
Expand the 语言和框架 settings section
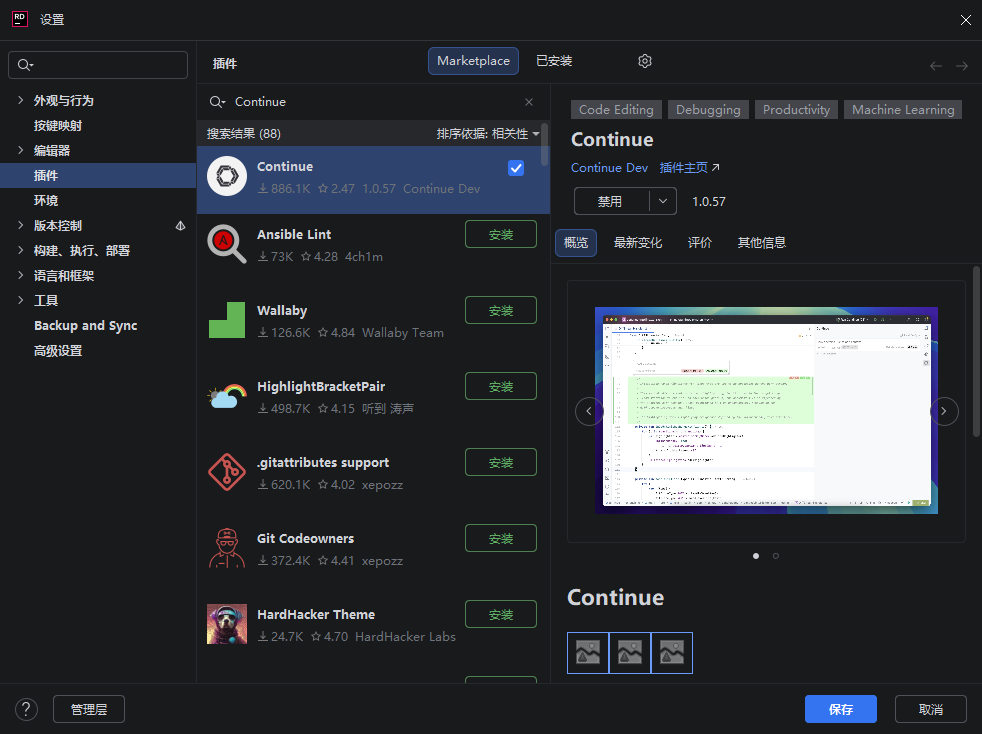click(x=20, y=276)
